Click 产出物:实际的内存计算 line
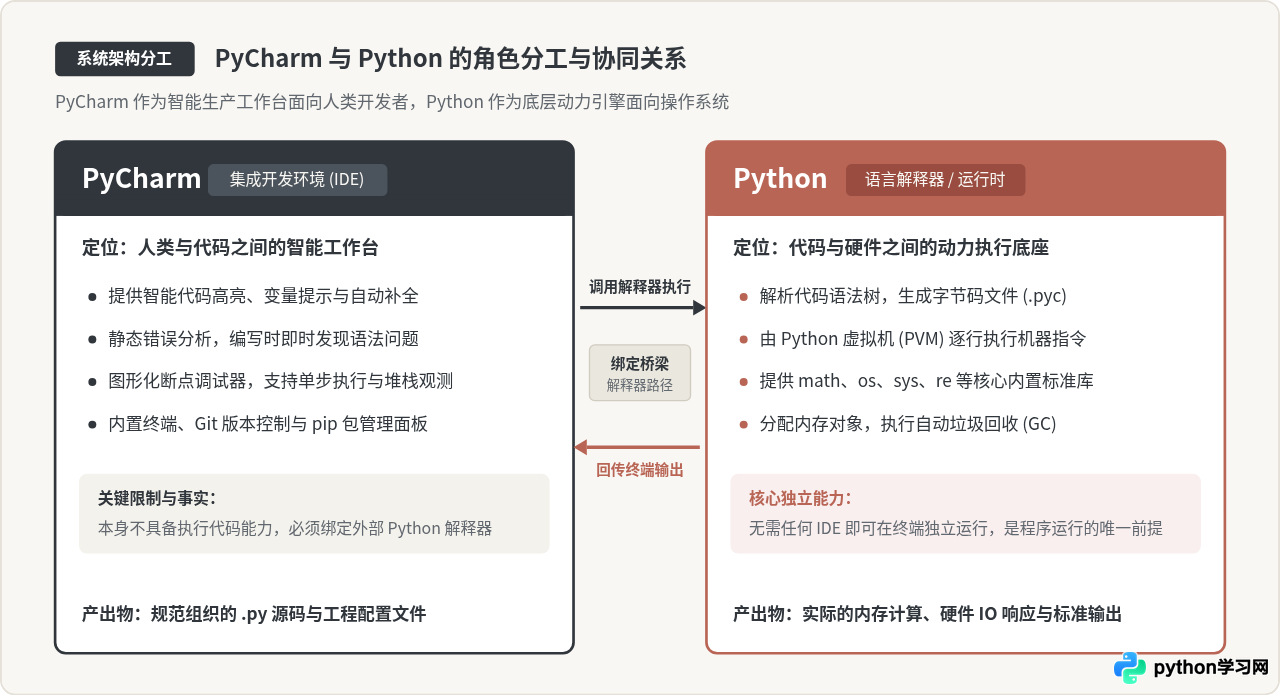Screen dimensions: 1280x696 tap(927, 614)
